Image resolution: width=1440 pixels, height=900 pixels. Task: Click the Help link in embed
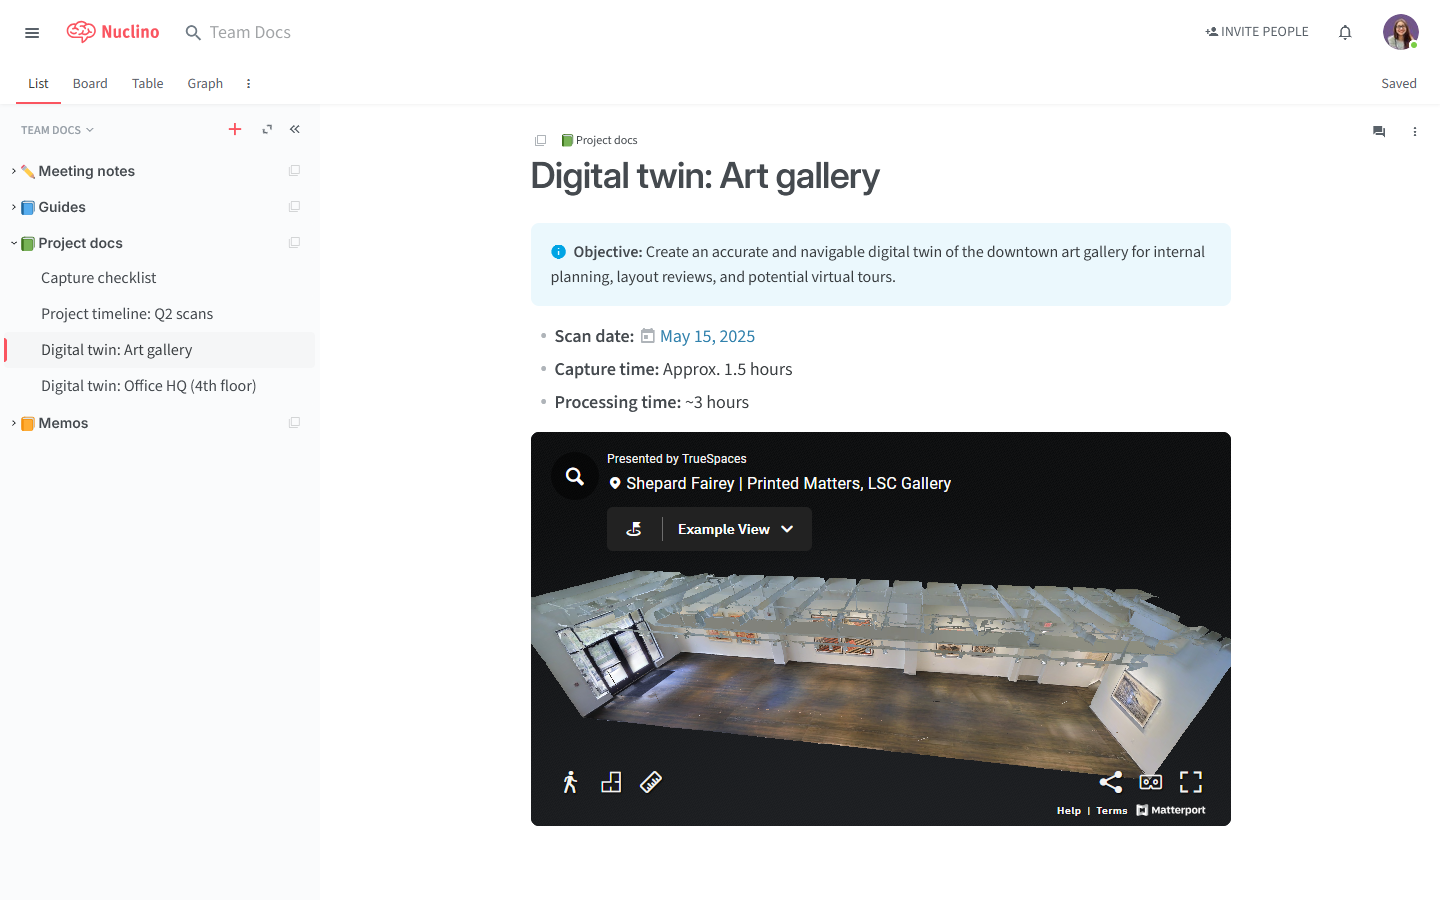[1069, 811]
